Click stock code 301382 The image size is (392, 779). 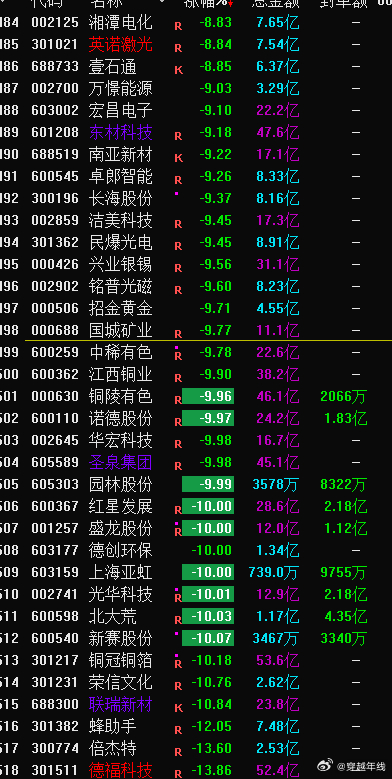(55, 726)
